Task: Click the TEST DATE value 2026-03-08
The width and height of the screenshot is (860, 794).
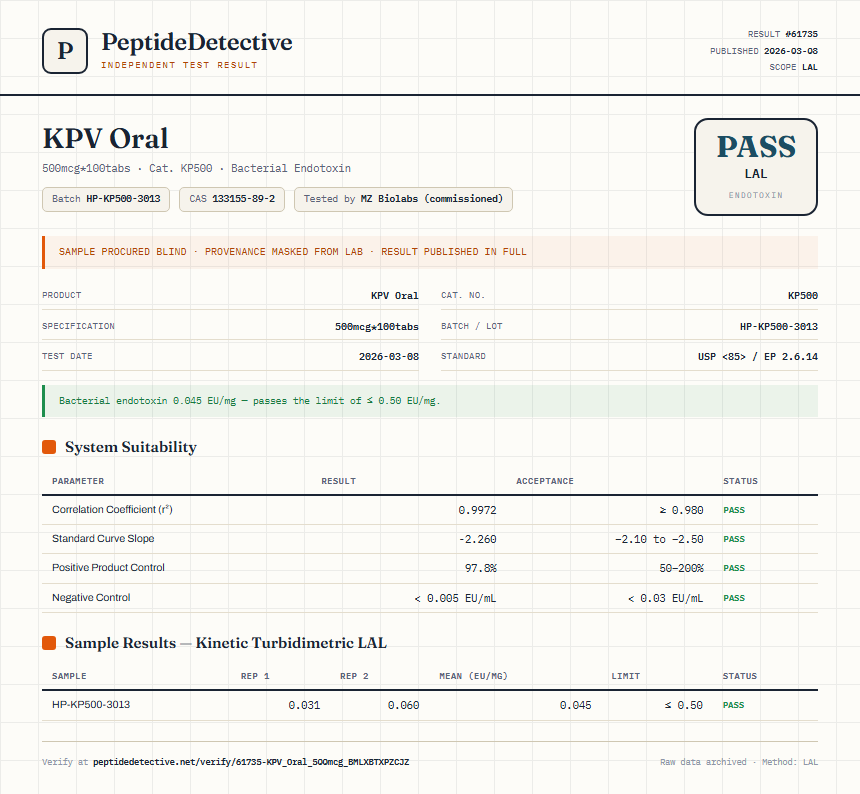Action: 389,357
